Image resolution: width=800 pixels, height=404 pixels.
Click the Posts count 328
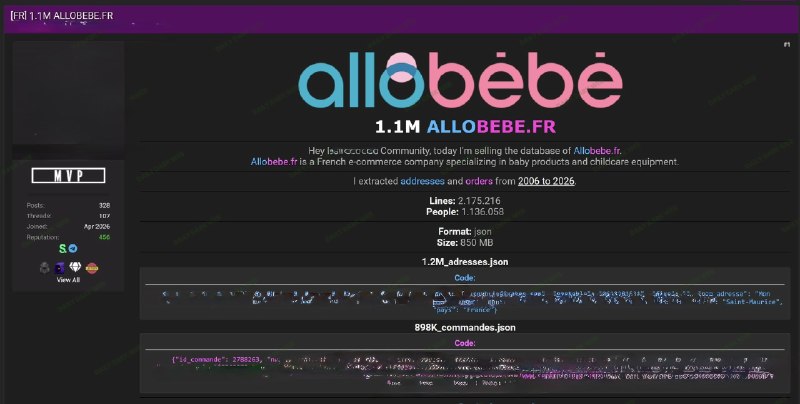tap(105, 206)
